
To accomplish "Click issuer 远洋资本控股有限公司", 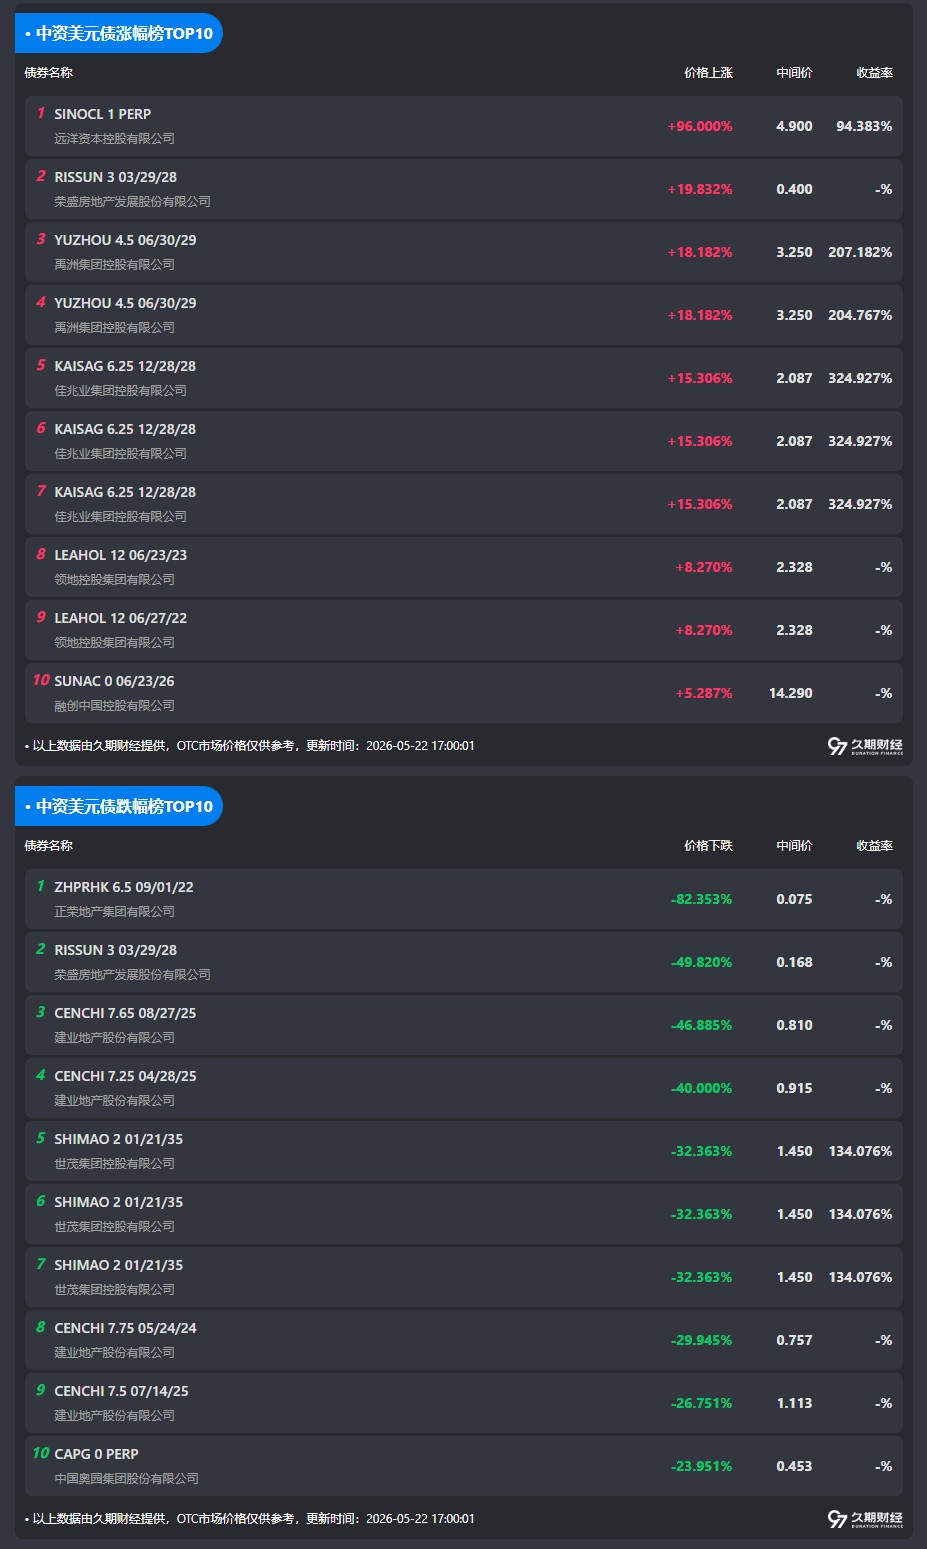I will point(114,139).
